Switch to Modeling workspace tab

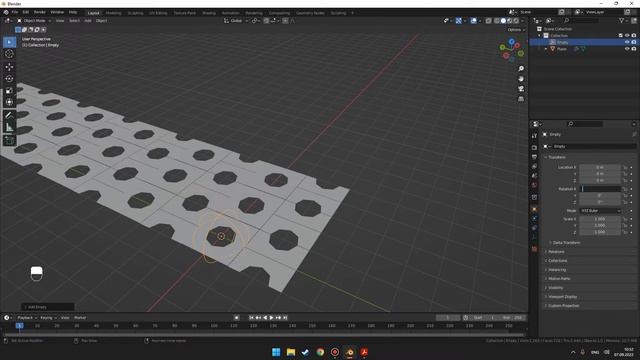click(x=113, y=13)
